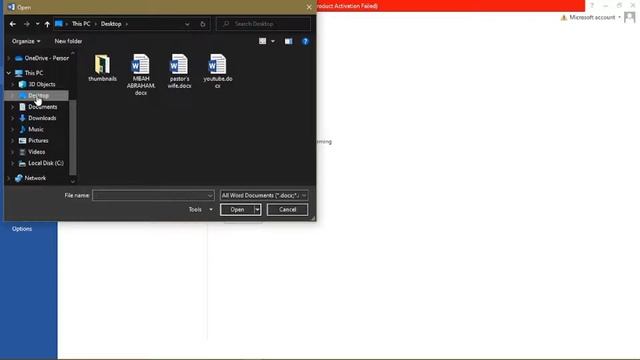The image size is (640, 360).
Task: Click the Search Desktop field
Action: [x=263, y=24]
